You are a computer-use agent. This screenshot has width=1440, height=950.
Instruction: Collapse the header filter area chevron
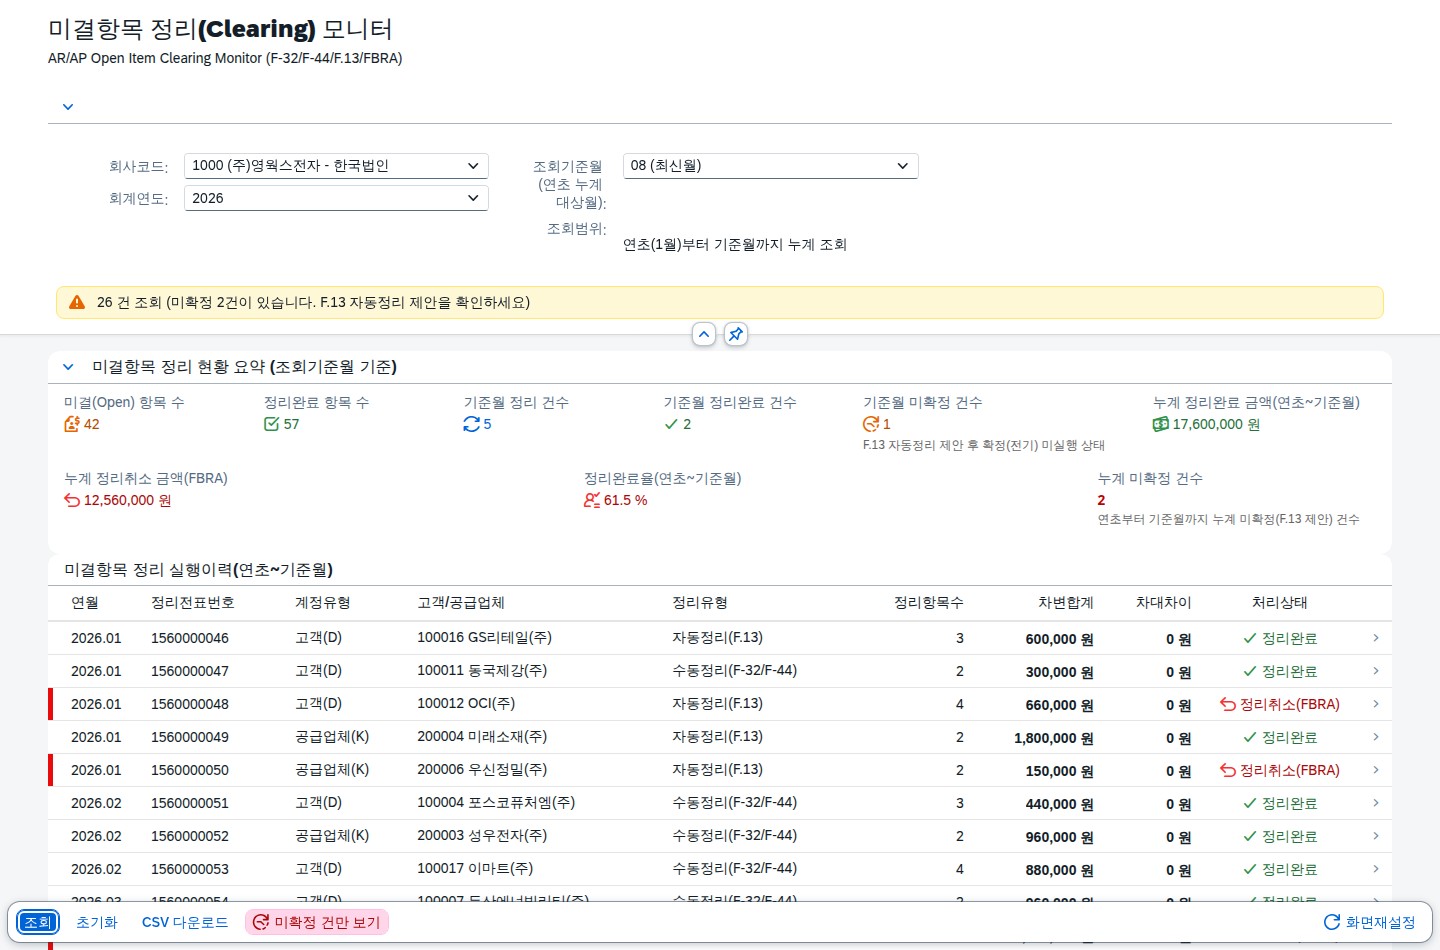(68, 107)
